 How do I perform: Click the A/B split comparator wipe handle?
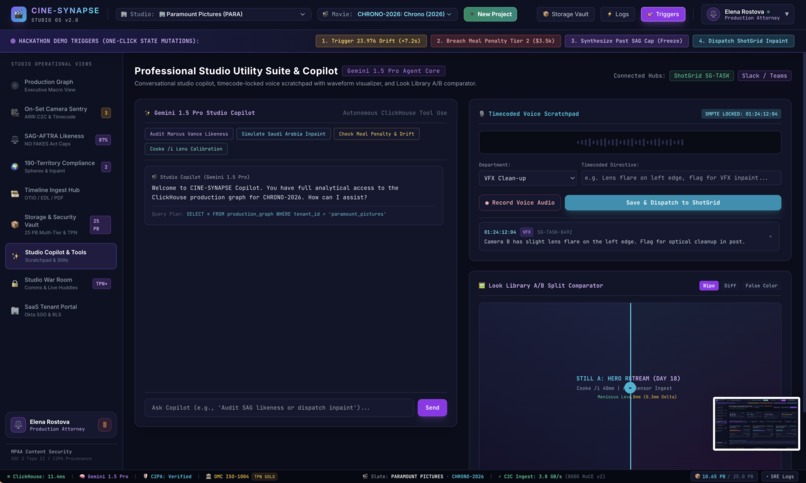(630, 388)
